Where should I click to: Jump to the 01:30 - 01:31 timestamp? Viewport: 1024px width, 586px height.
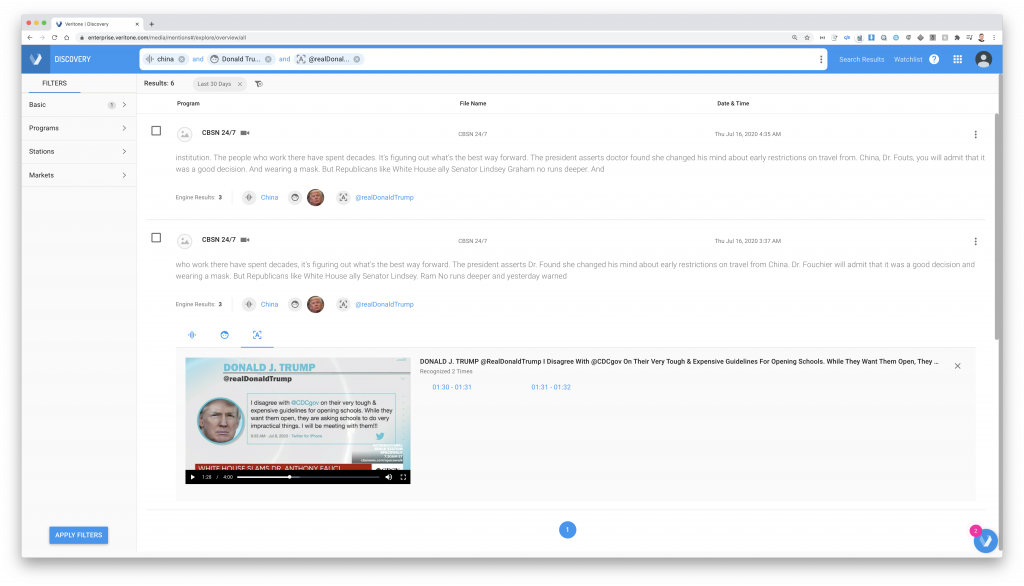click(x=452, y=387)
